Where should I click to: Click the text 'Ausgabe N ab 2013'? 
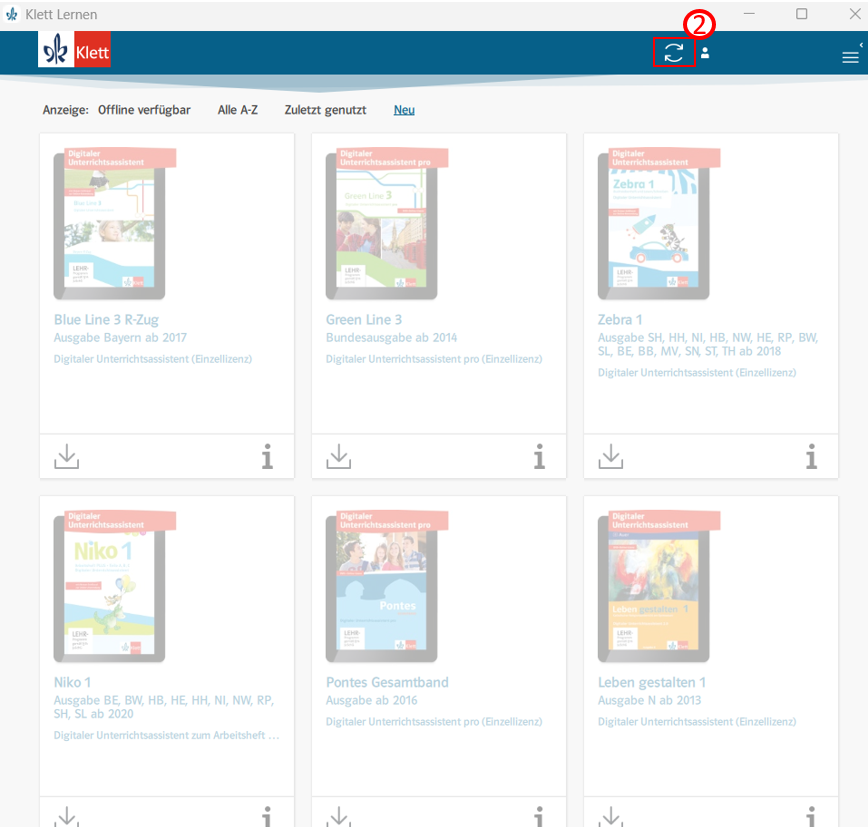click(649, 700)
